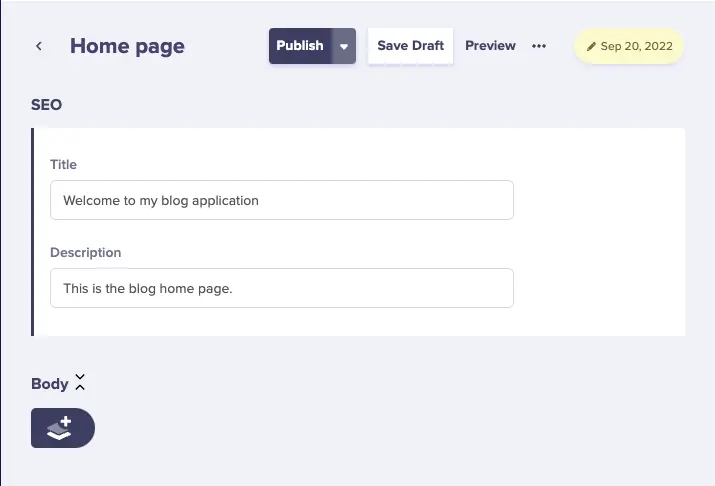This screenshot has width=715, height=486.
Task: Focus the SEO Description input field
Action: [281, 288]
